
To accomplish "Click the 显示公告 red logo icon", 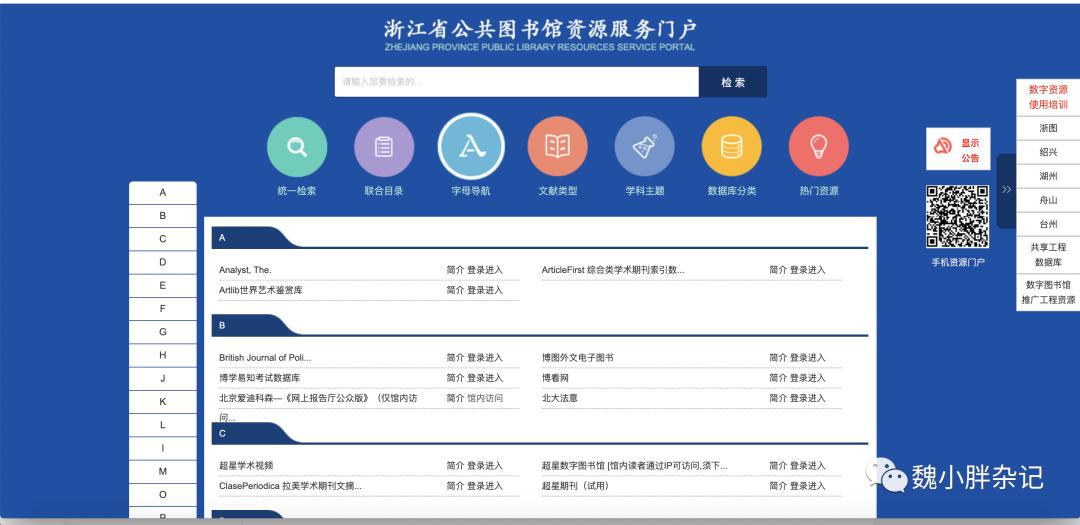I will pyautogui.click(x=942, y=146).
